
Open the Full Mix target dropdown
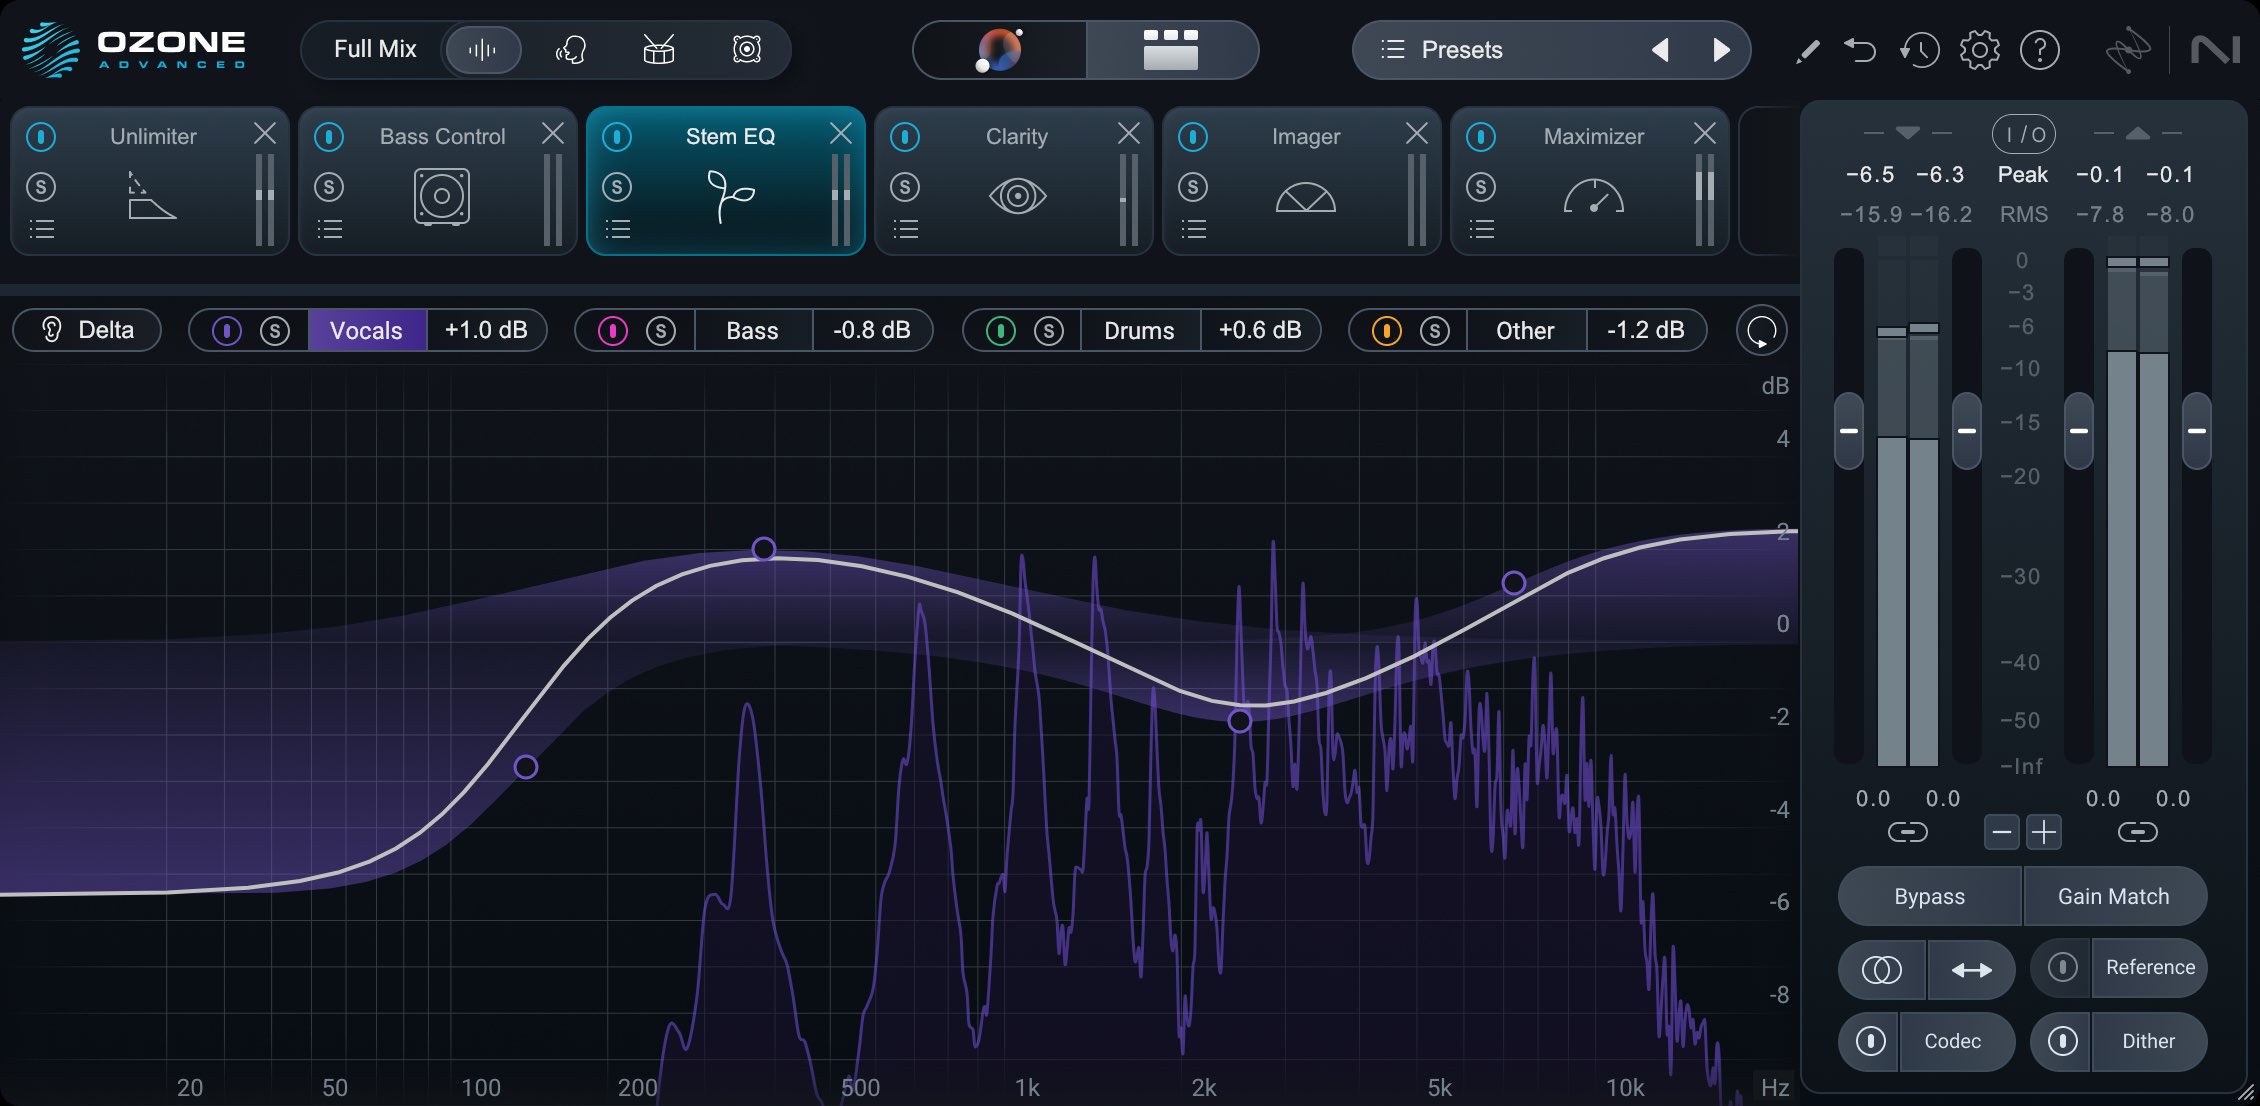377,49
